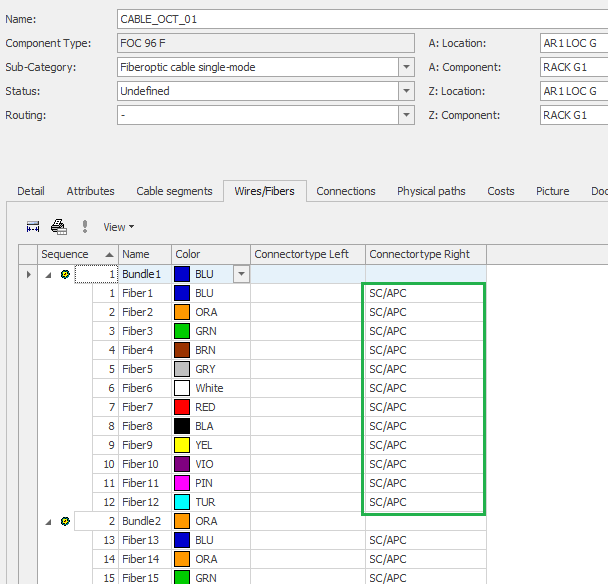Open the View dropdown menu
This screenshot has width=608, height=584.
tap(118, 227)
